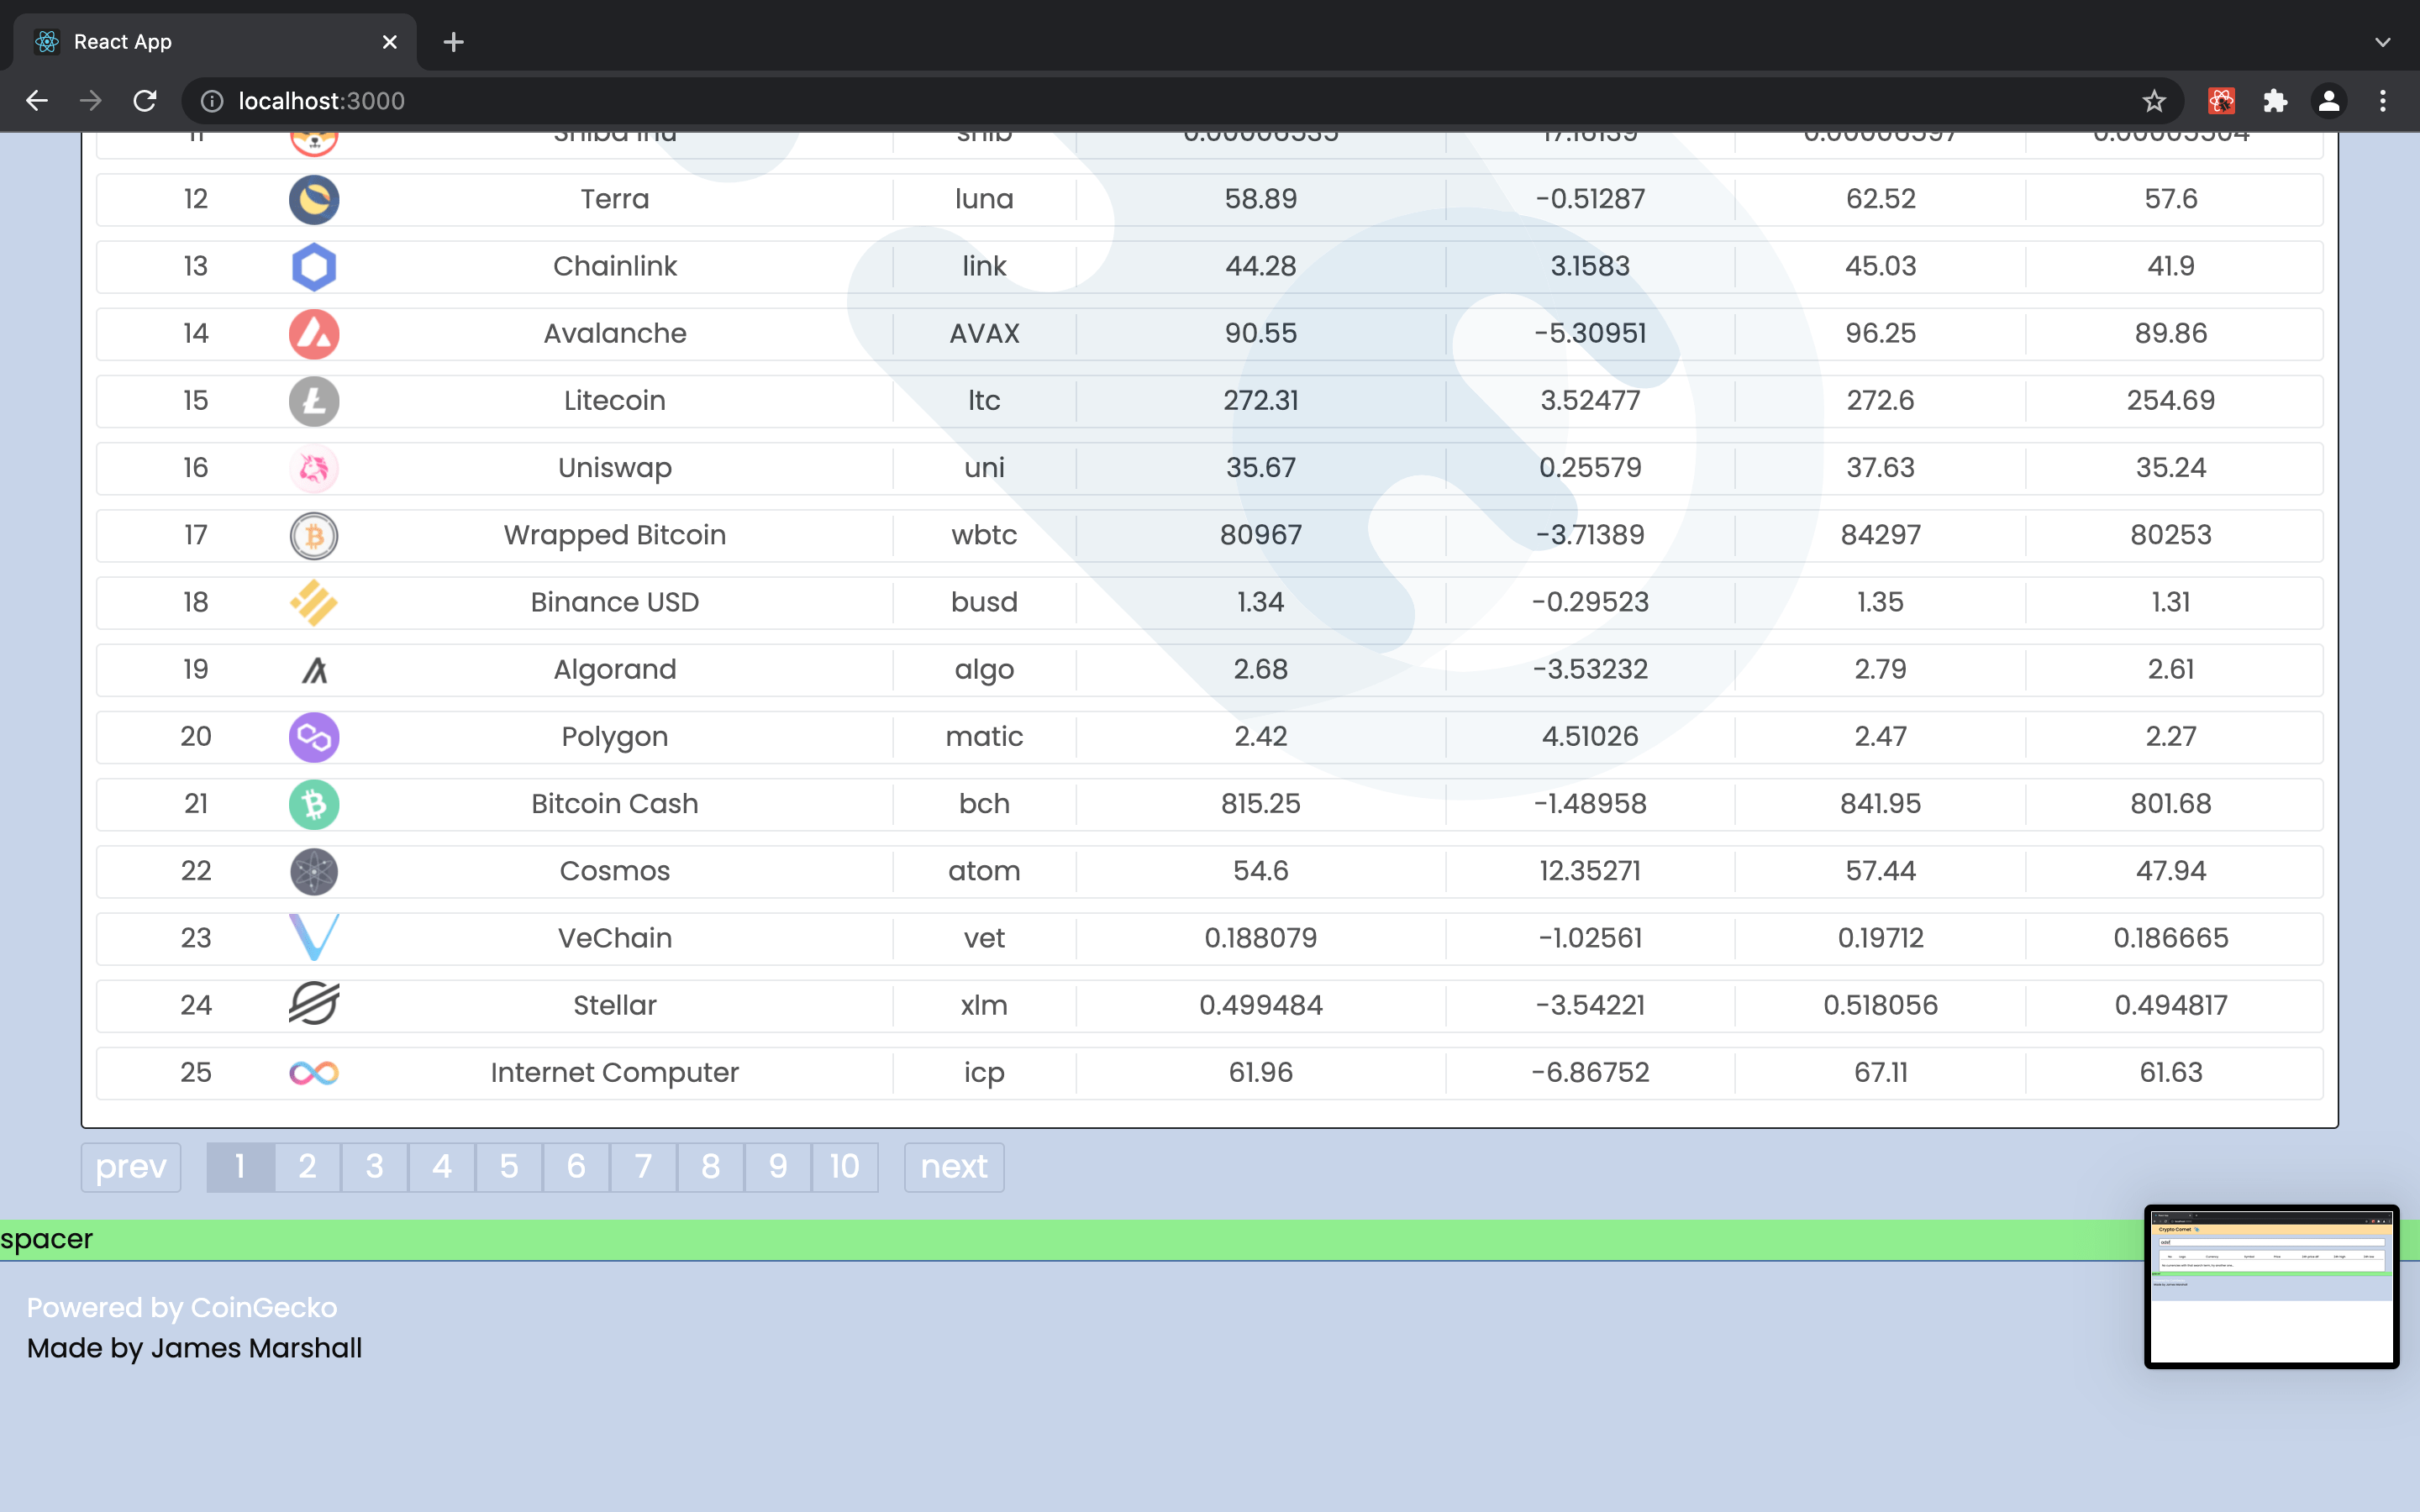Click the green spacer bar text
The height and width of the screenshot is (1512, 2420).
46,1239
